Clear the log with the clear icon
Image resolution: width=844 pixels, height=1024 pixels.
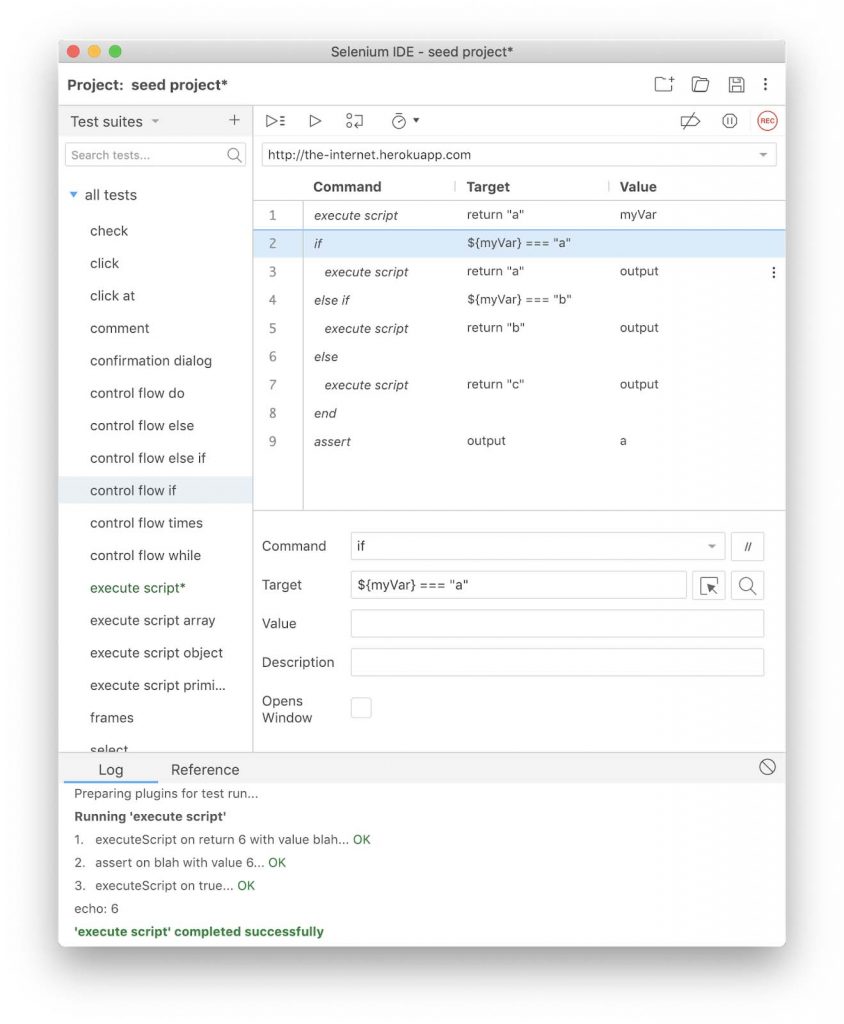click(767, 767)
